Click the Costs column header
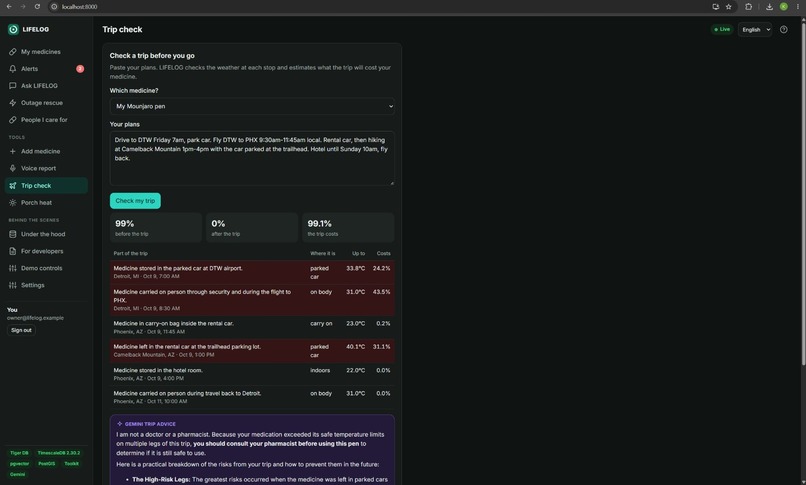Viewport: 806px width, 485px height. 383,254
